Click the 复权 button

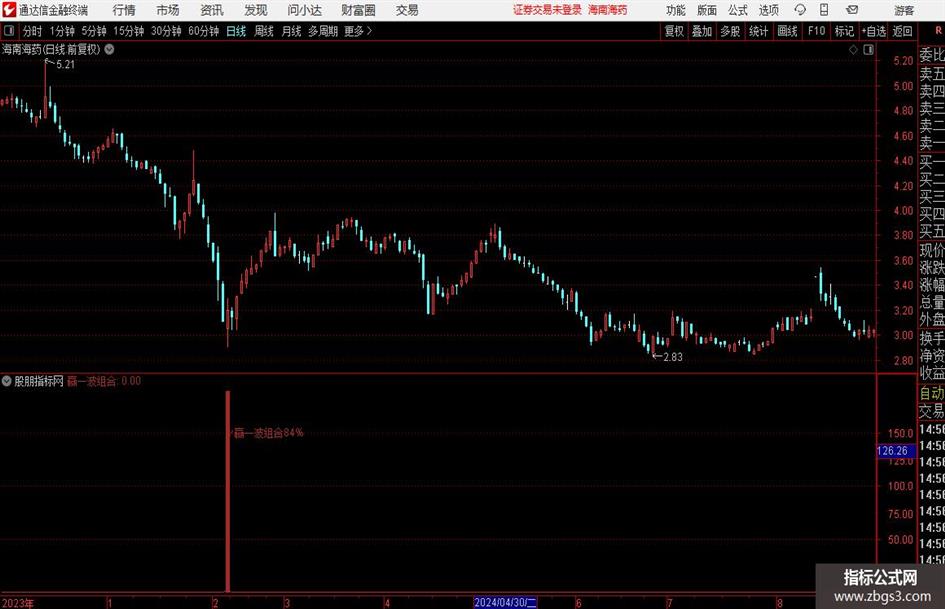coord(674,31)
